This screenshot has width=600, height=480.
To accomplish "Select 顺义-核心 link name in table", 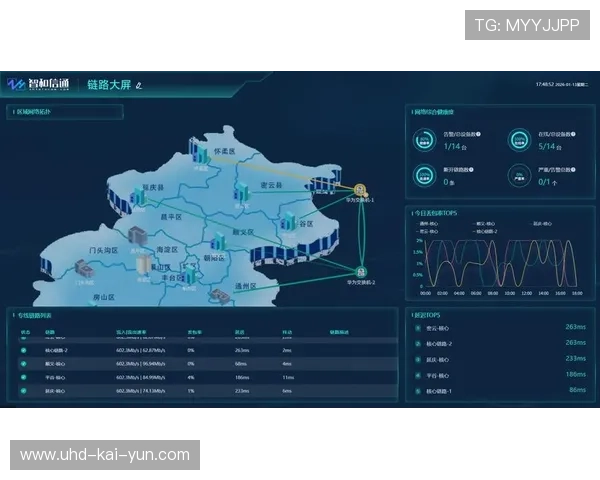I will [55, 364].
